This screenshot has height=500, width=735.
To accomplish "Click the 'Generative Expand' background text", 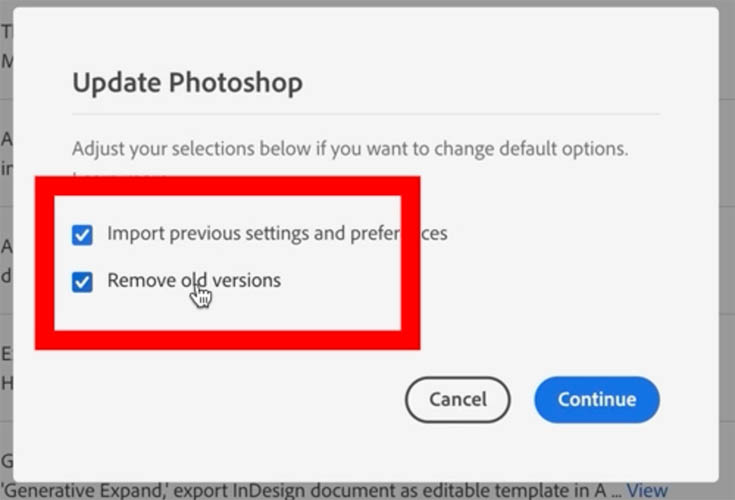I will (79, 491).
